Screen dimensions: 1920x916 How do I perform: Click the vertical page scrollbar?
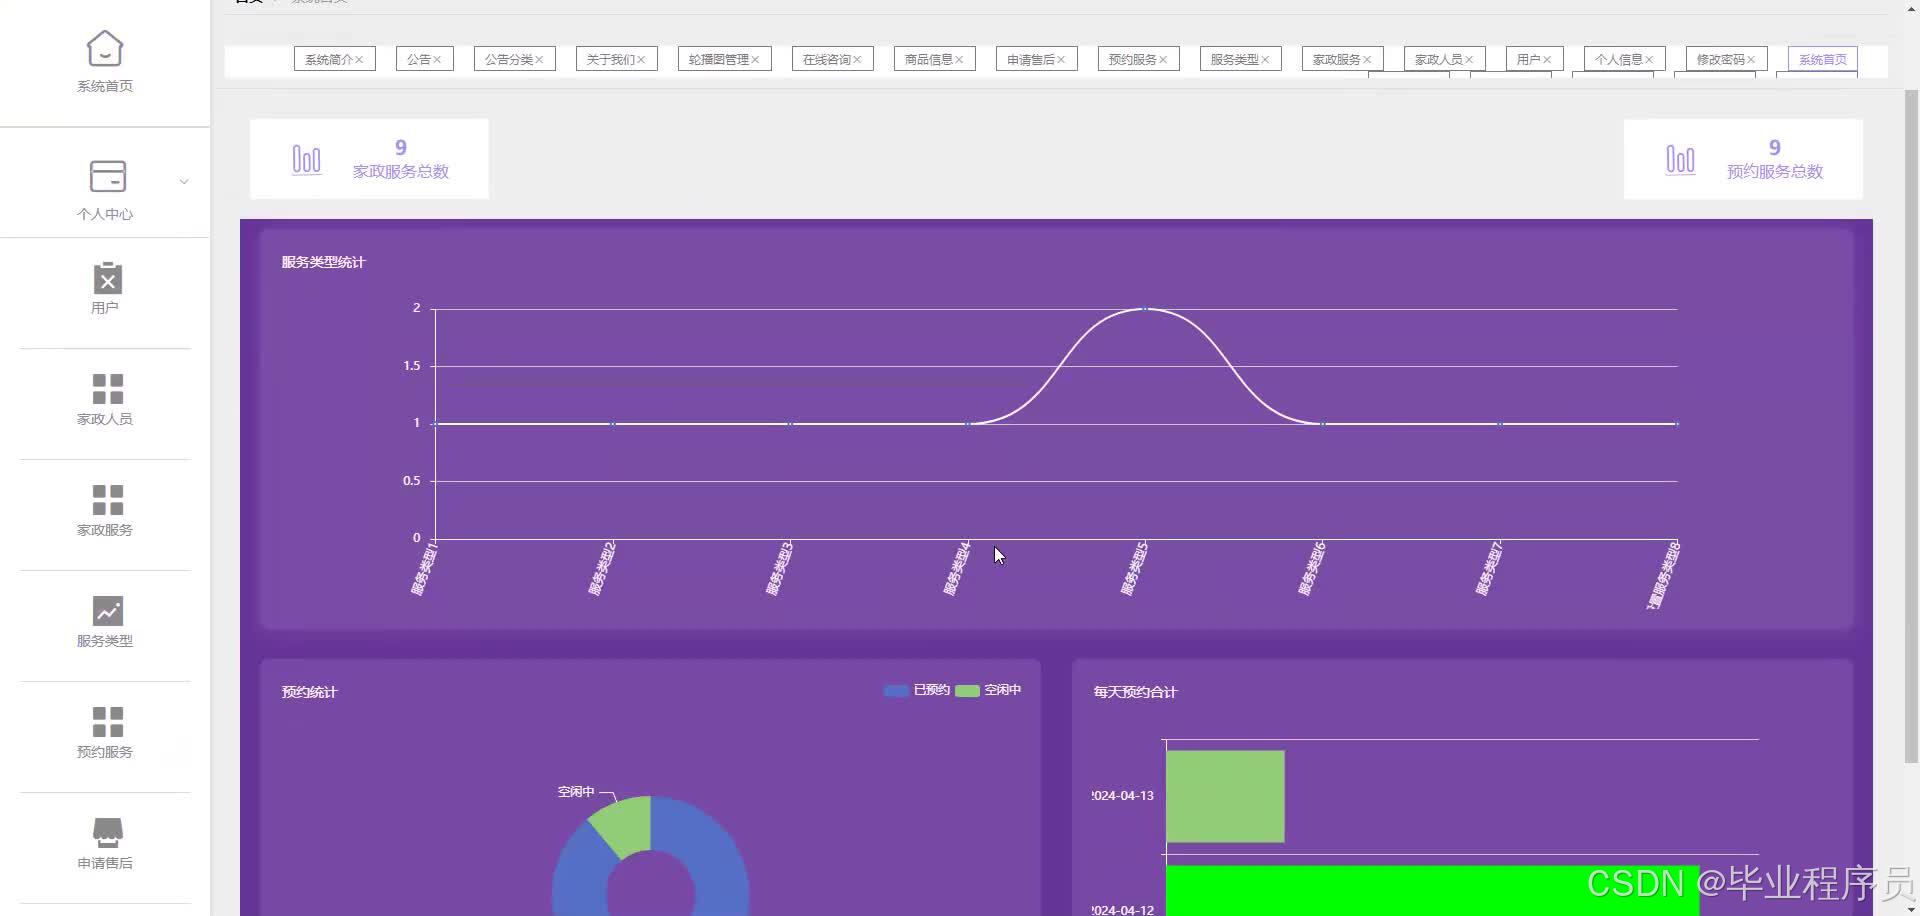[1911, 426]
